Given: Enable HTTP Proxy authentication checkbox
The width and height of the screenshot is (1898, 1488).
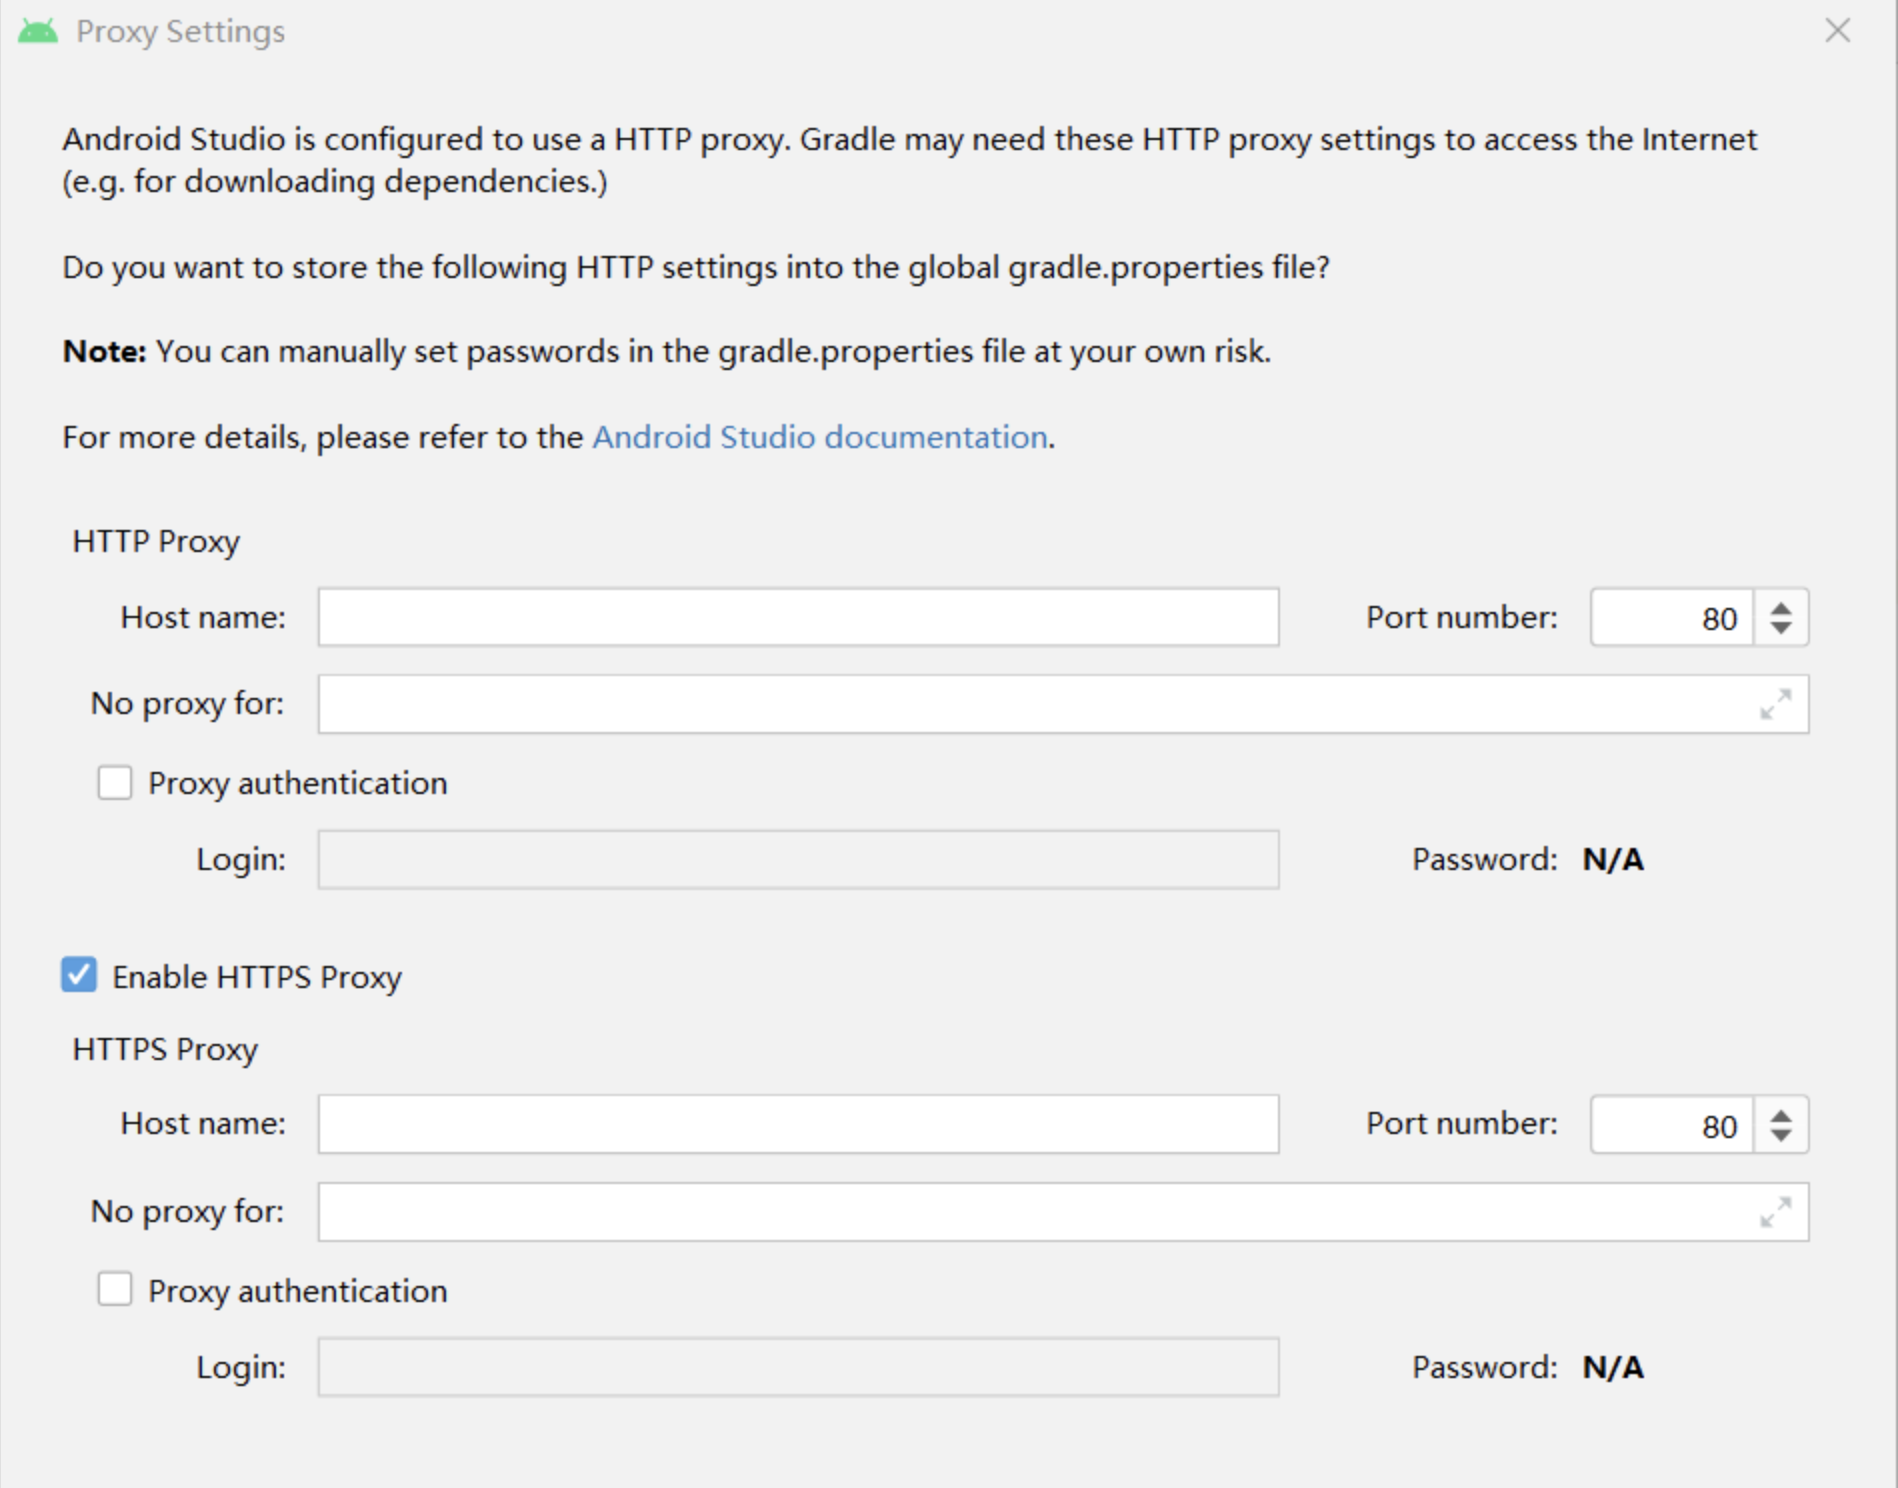Looking at the screenshot, I should [115, 783].
